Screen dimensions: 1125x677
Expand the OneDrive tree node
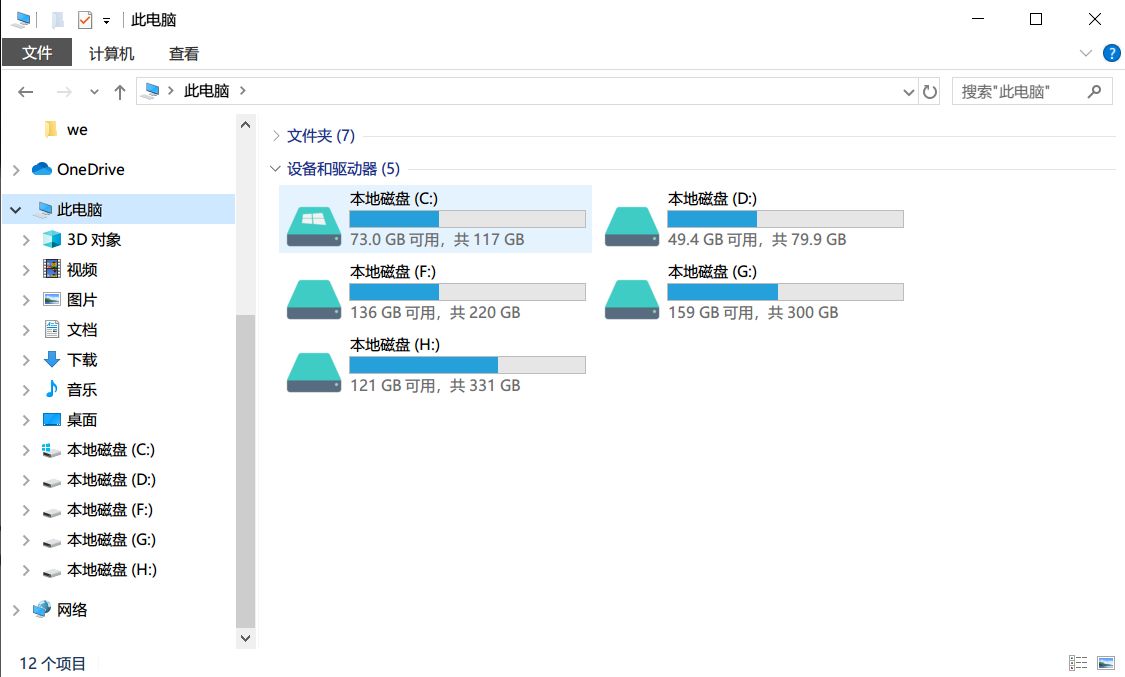click(x=16, y=170)
